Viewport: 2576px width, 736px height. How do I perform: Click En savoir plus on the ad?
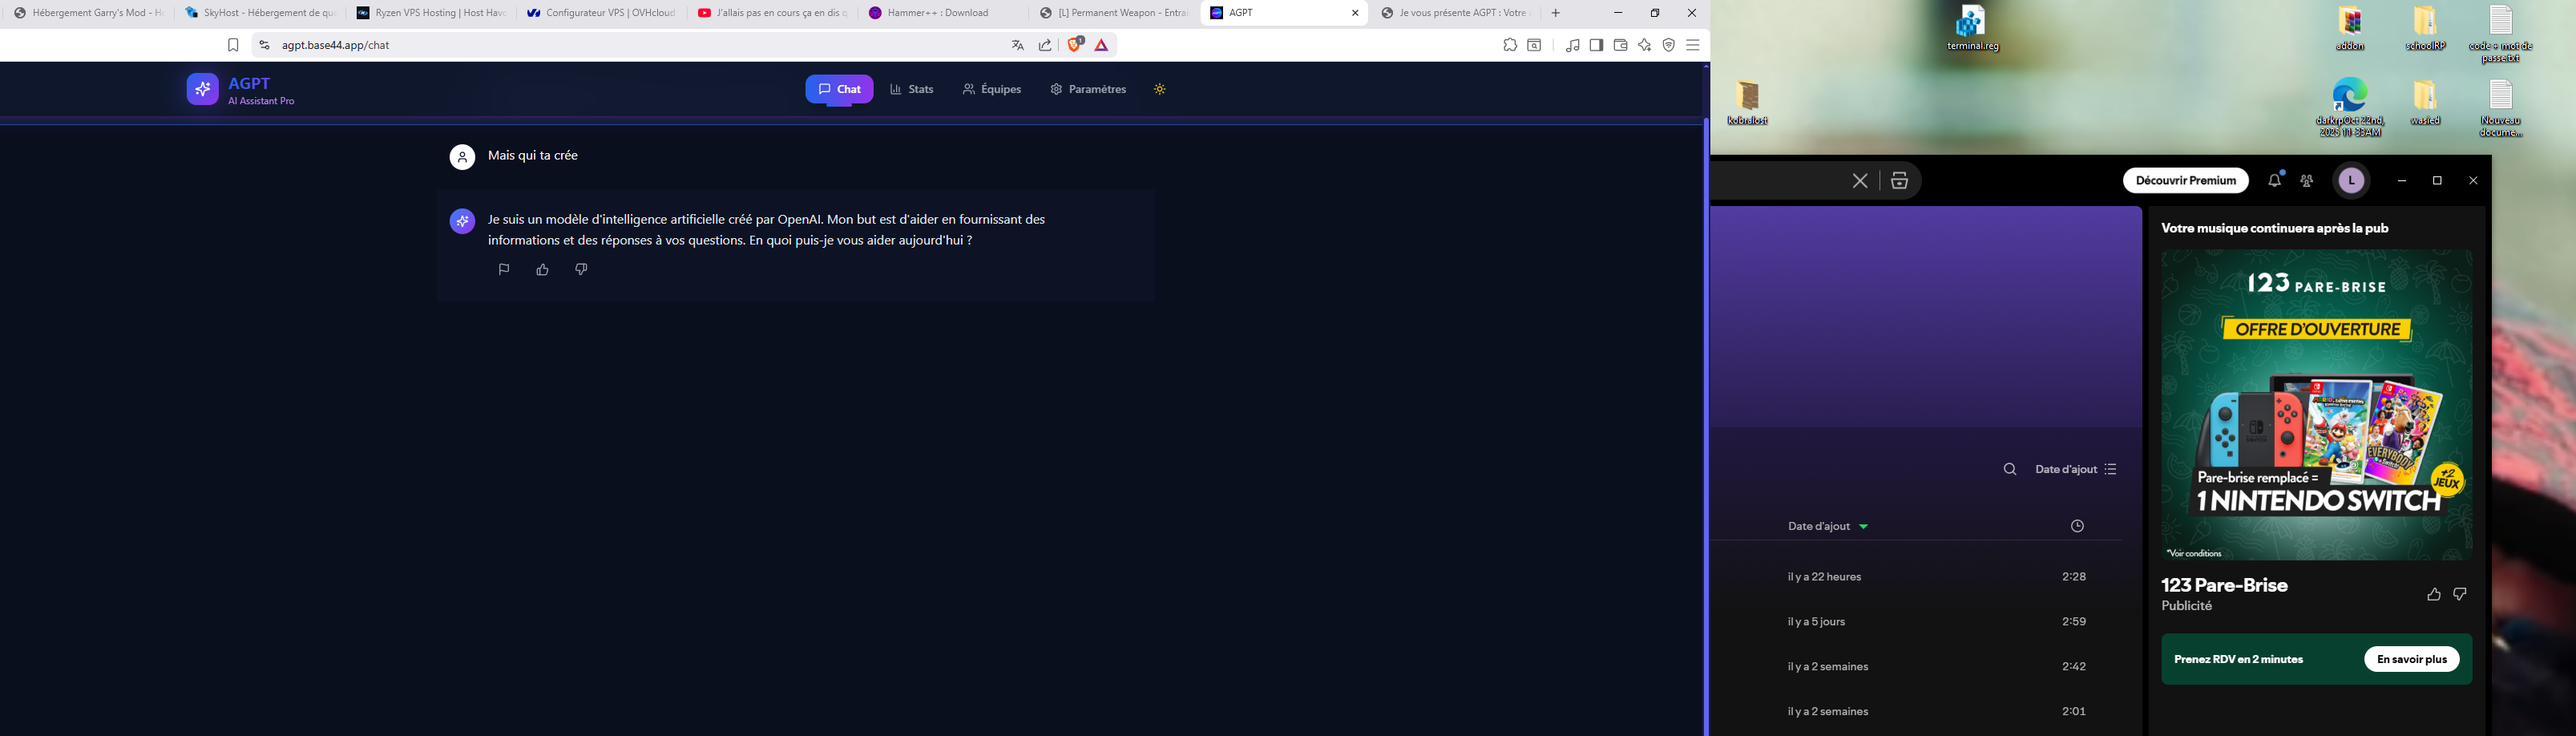tap(2411, 659)
